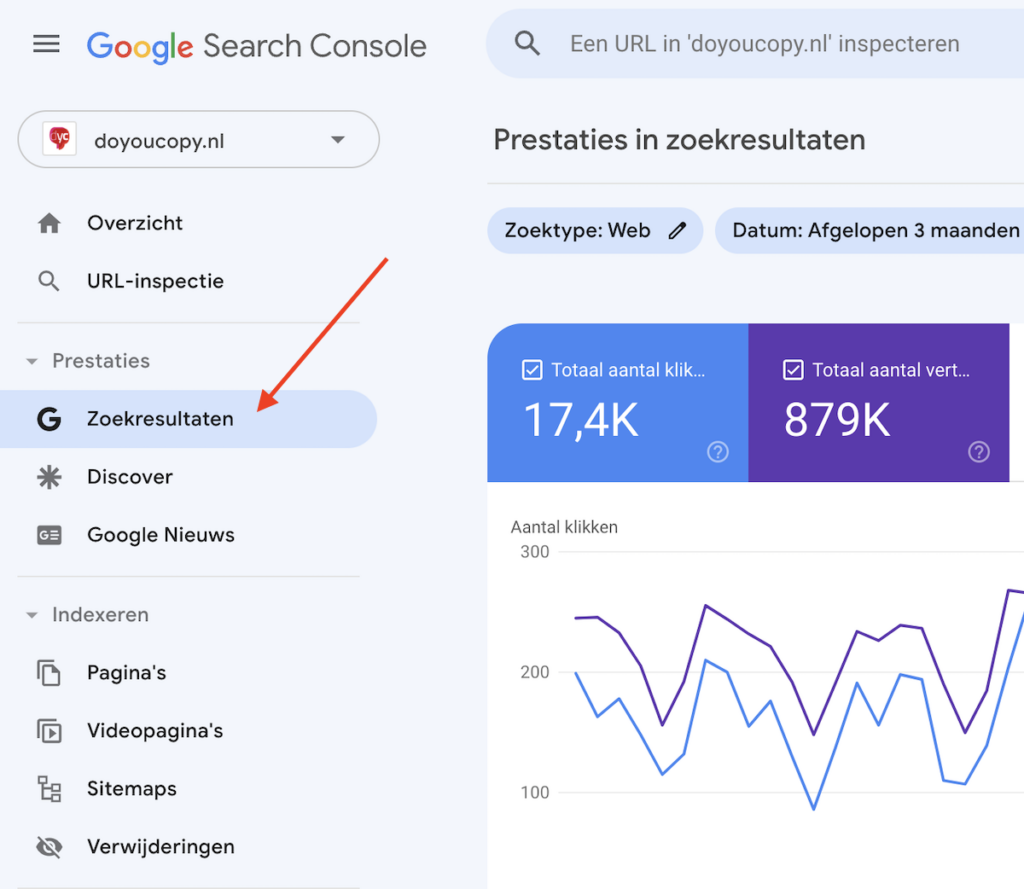Click the Discover asterisk icon
The height and width of the screenshot is (889, 1024).
pos(49,477)
